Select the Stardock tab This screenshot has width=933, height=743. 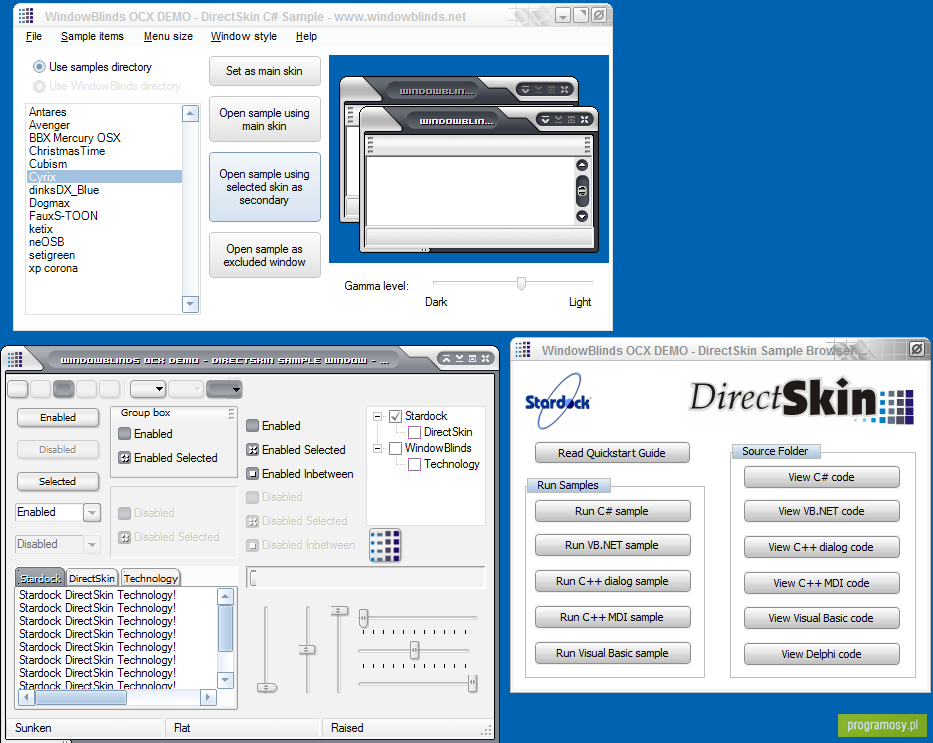(x=40, y=578)
